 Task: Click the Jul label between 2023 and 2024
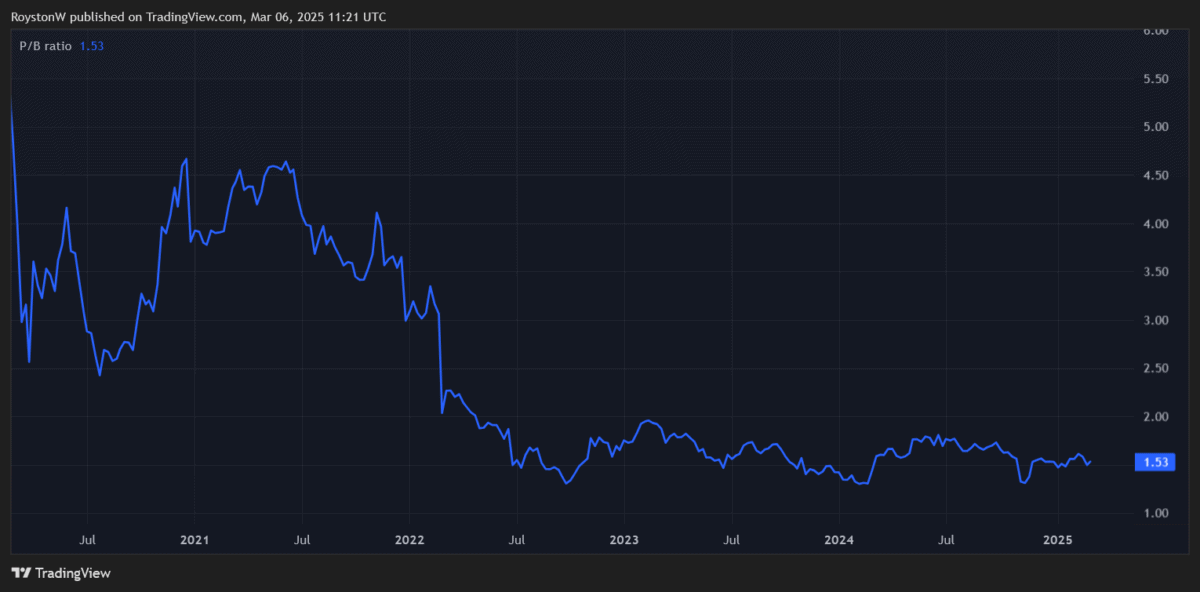732,540
